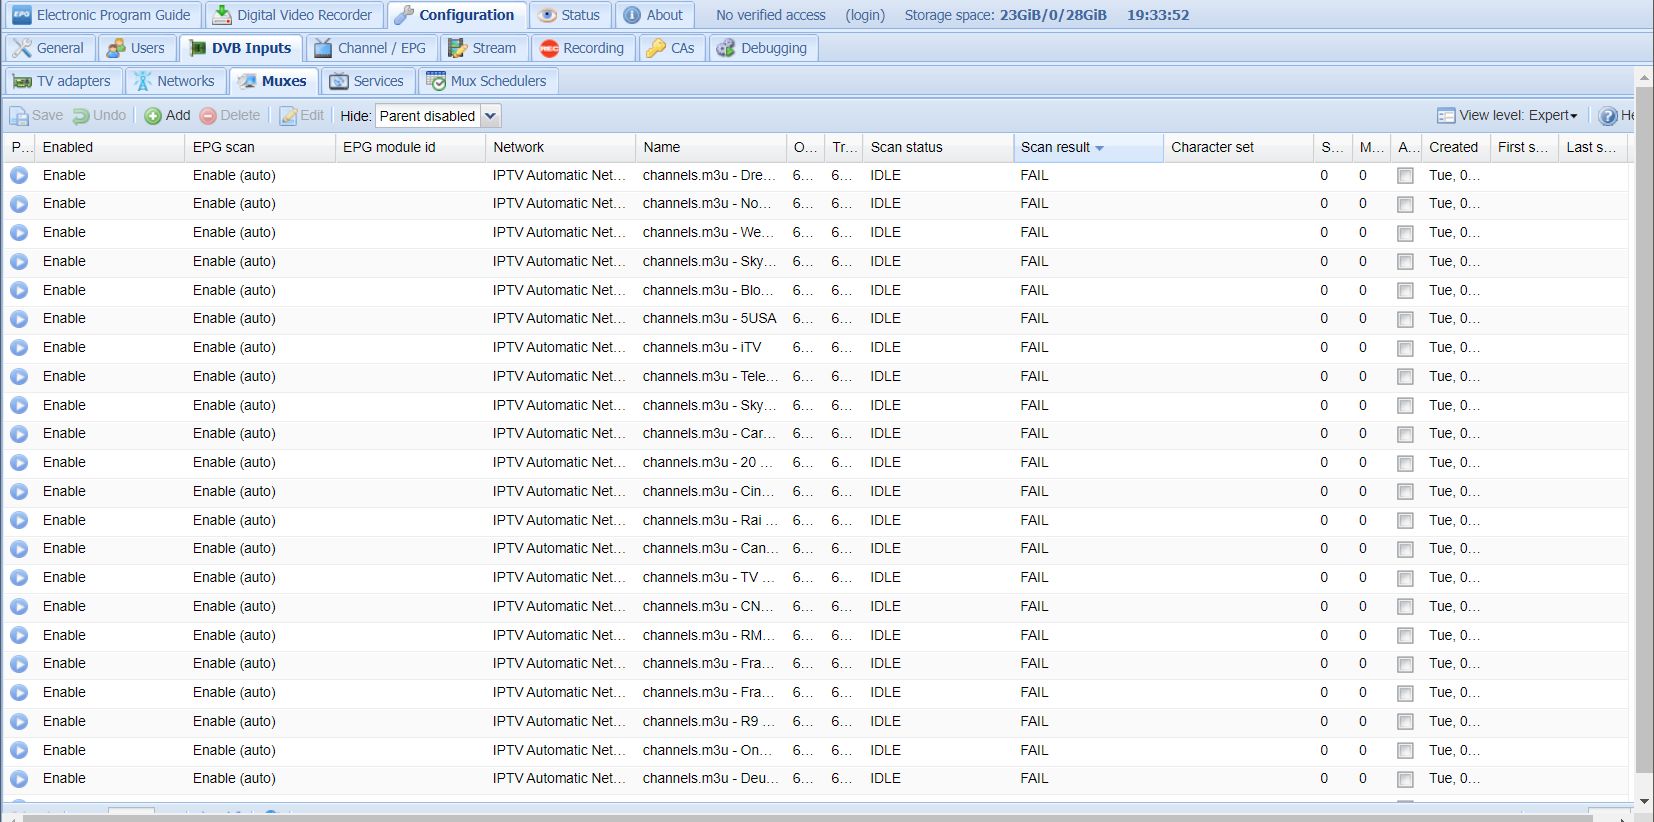Open the Recording tab
Image resolution: width=1654 pixels, height=822 pixels.
[582, 48]
